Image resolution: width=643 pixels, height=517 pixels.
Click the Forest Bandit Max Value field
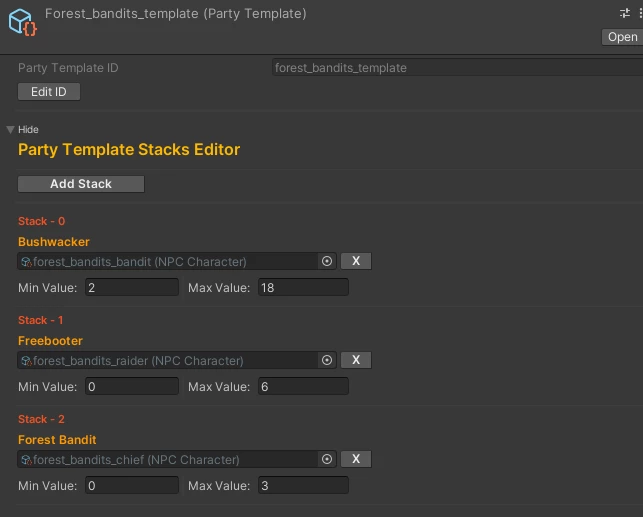[303, 485]
